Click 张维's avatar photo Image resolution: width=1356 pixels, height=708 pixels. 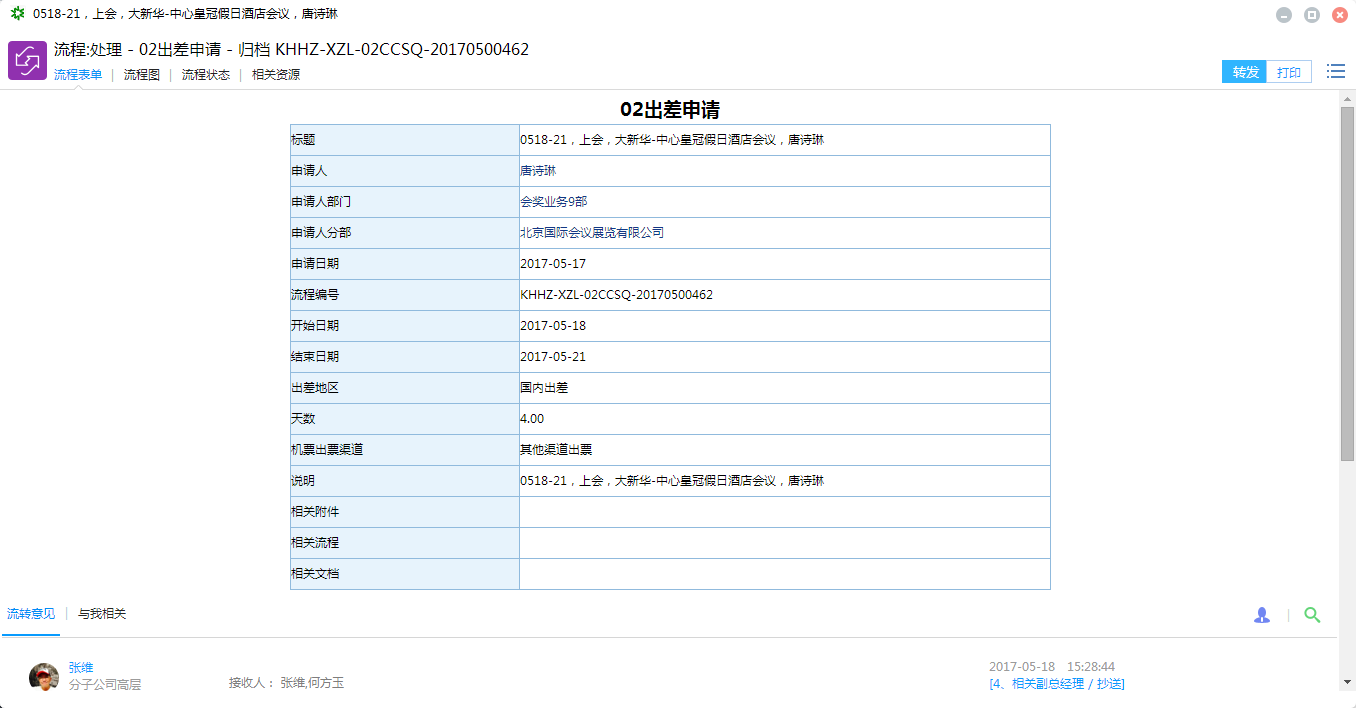pyautogui.click(x=43, y=677)
